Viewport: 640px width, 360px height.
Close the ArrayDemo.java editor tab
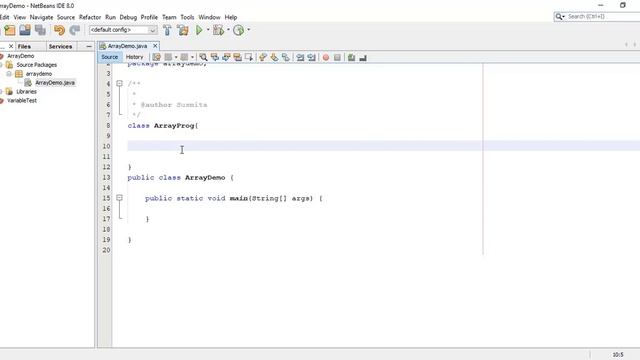(155, 46)
